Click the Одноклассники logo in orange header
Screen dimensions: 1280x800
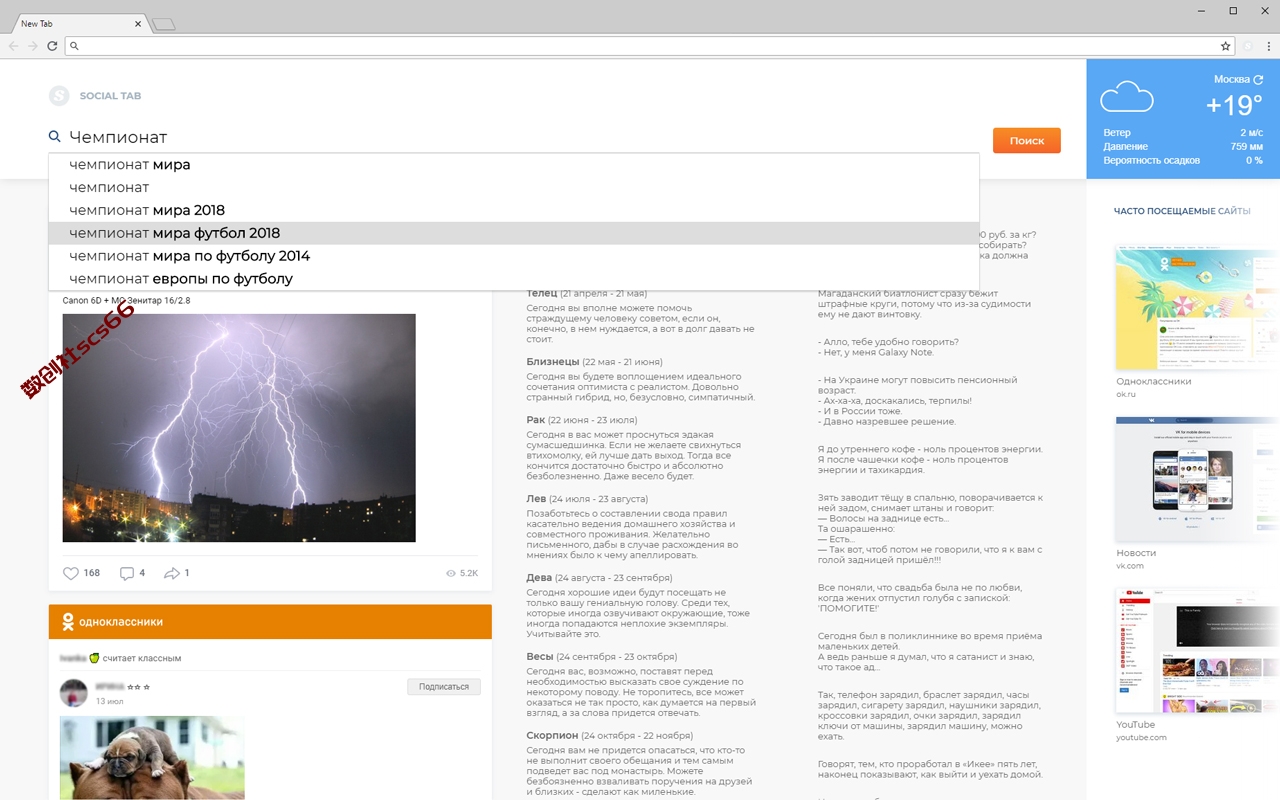68,622
